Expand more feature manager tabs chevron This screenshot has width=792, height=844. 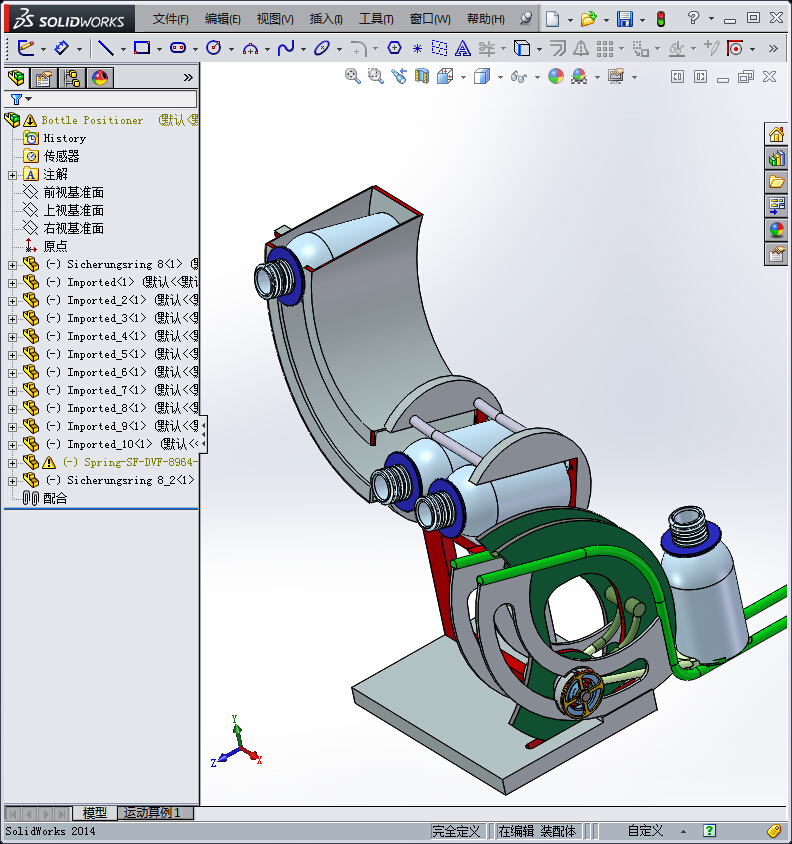[188, 78]
